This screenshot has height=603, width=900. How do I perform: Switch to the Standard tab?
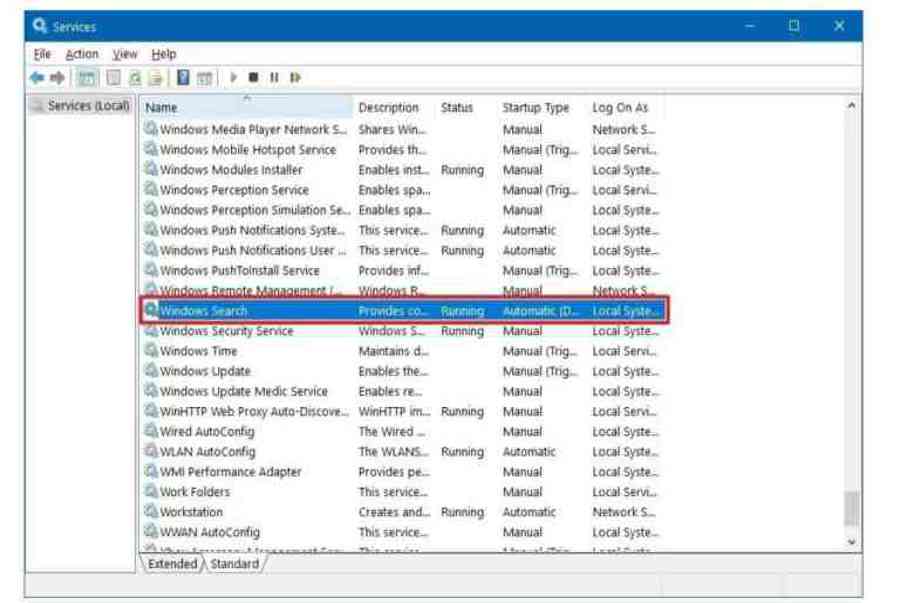[x=234, y=563]
